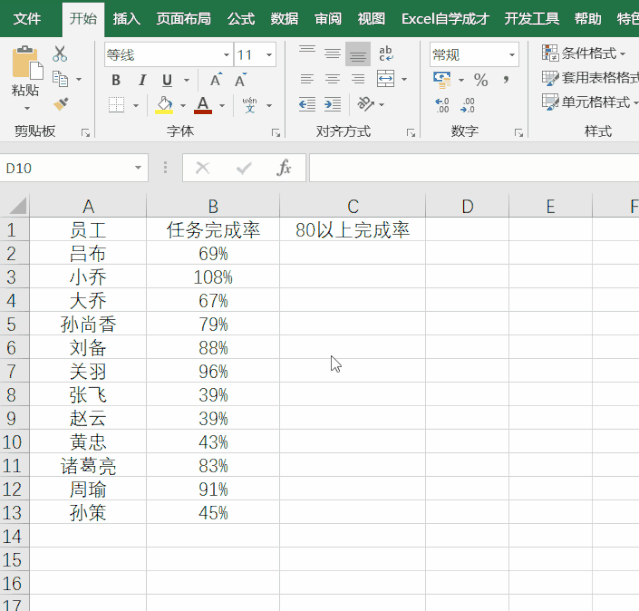Decrease decimal places
This screenshot has width=639, height=611.
[x=467, y=105]
